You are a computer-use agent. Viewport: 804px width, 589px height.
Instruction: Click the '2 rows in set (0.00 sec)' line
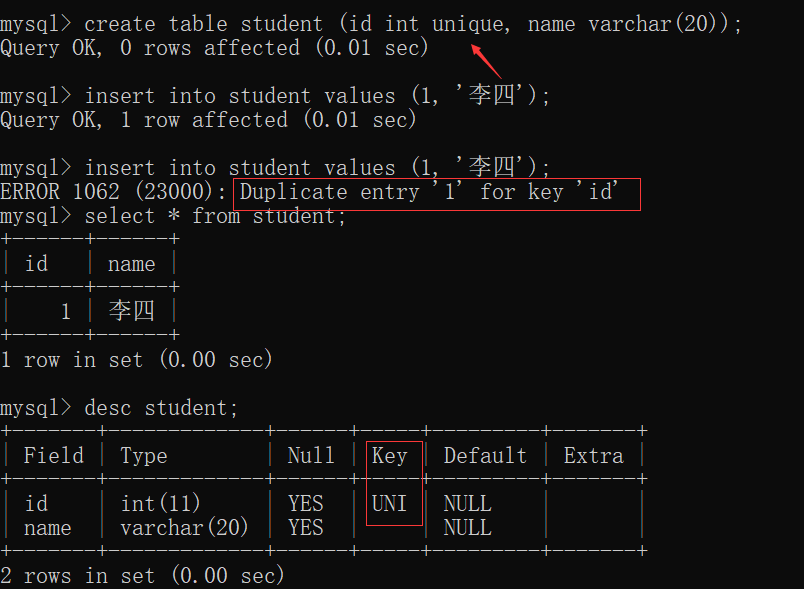point(142,576)
